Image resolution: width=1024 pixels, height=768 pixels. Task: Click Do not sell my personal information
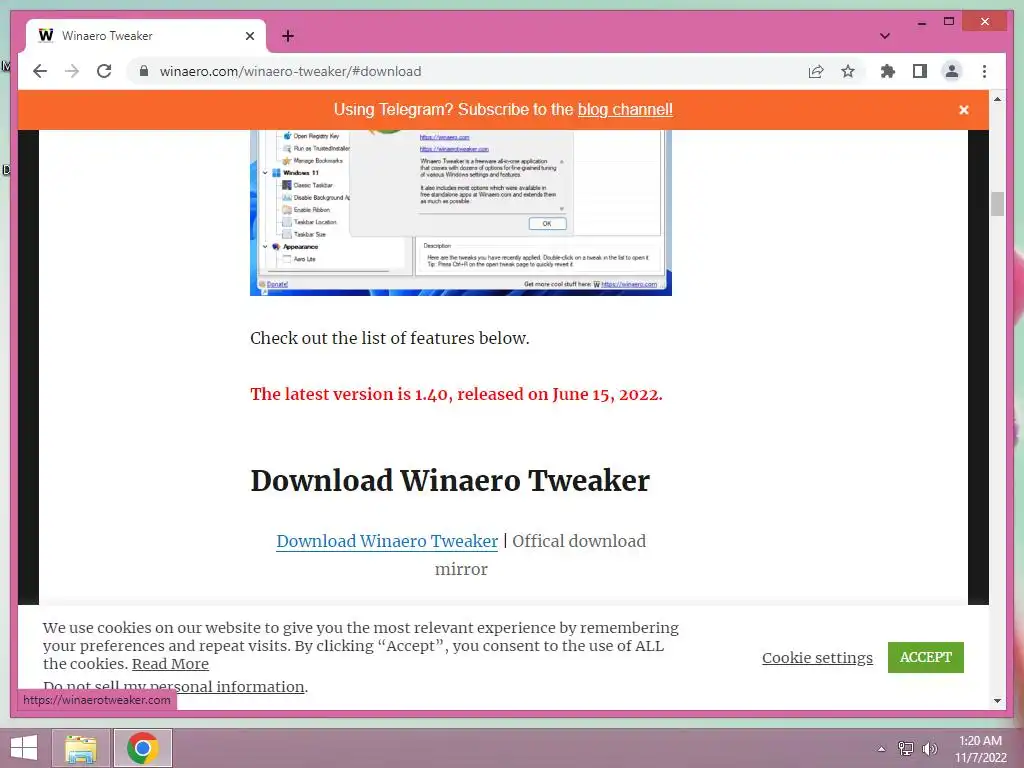174,687
